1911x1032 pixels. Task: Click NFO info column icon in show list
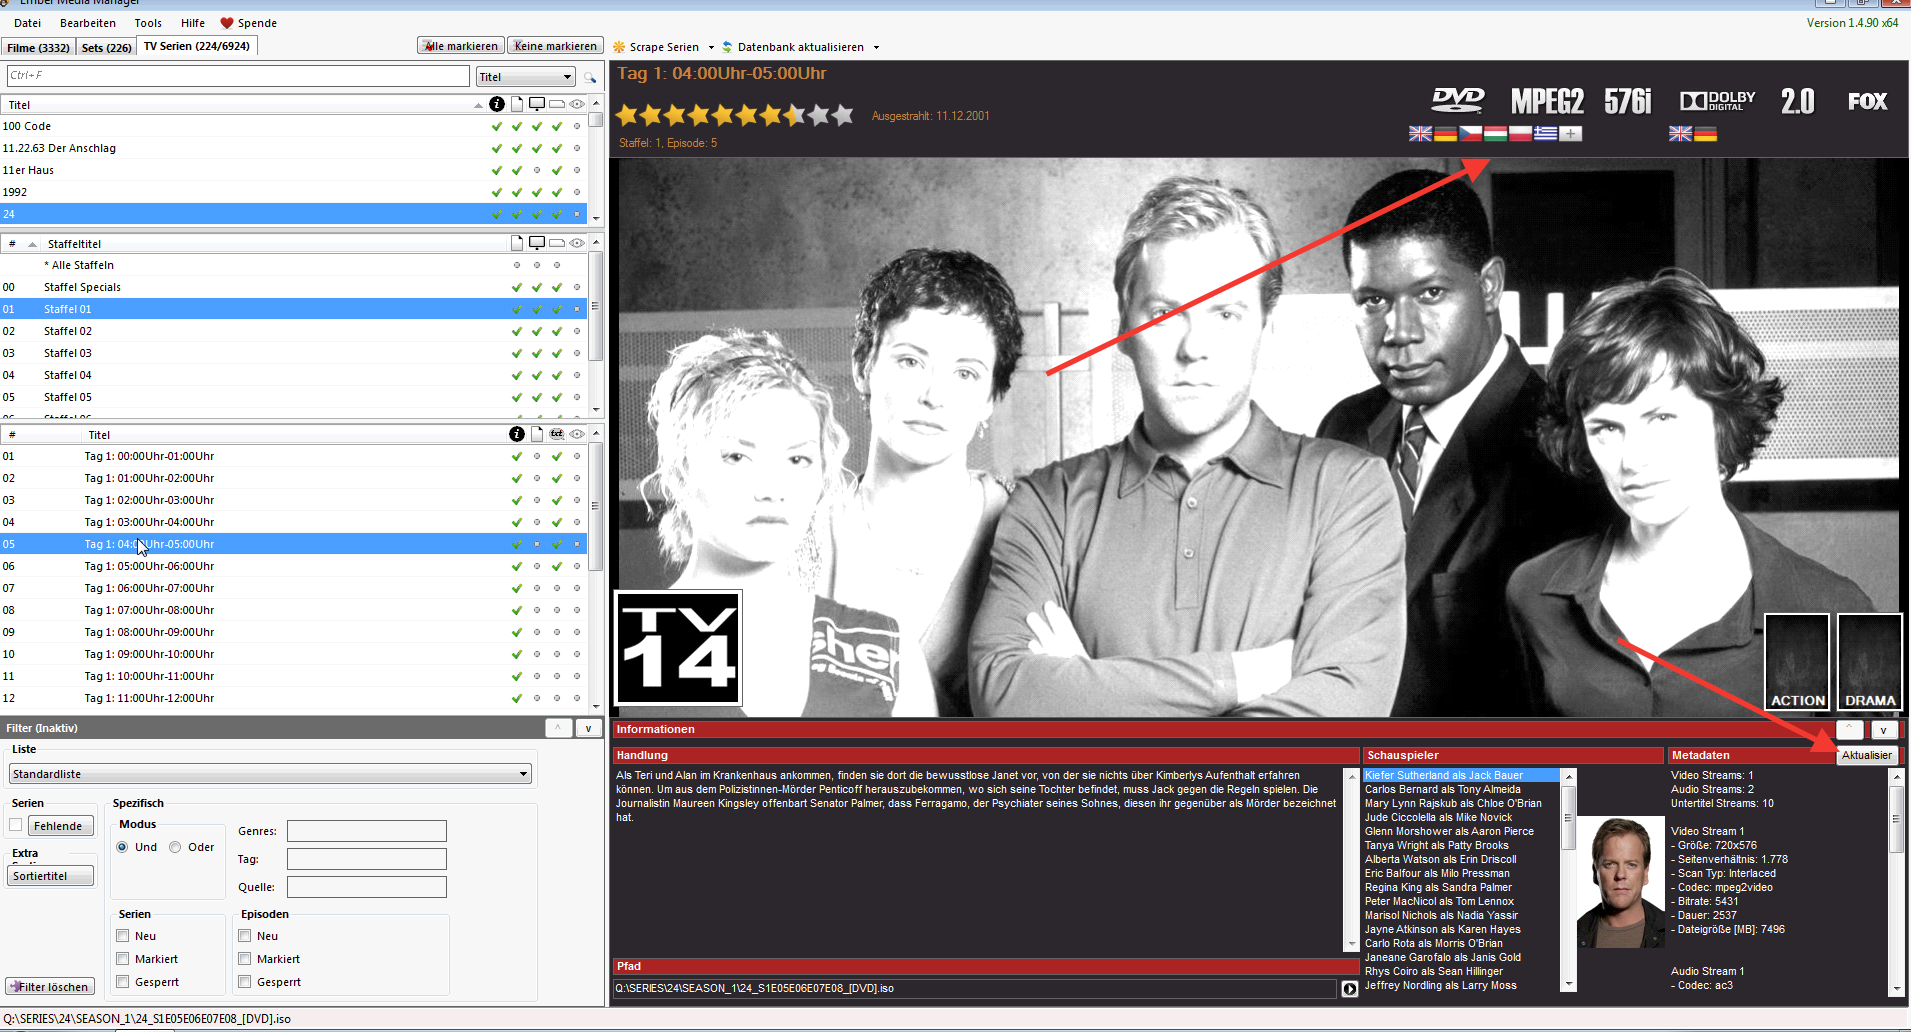497,104
